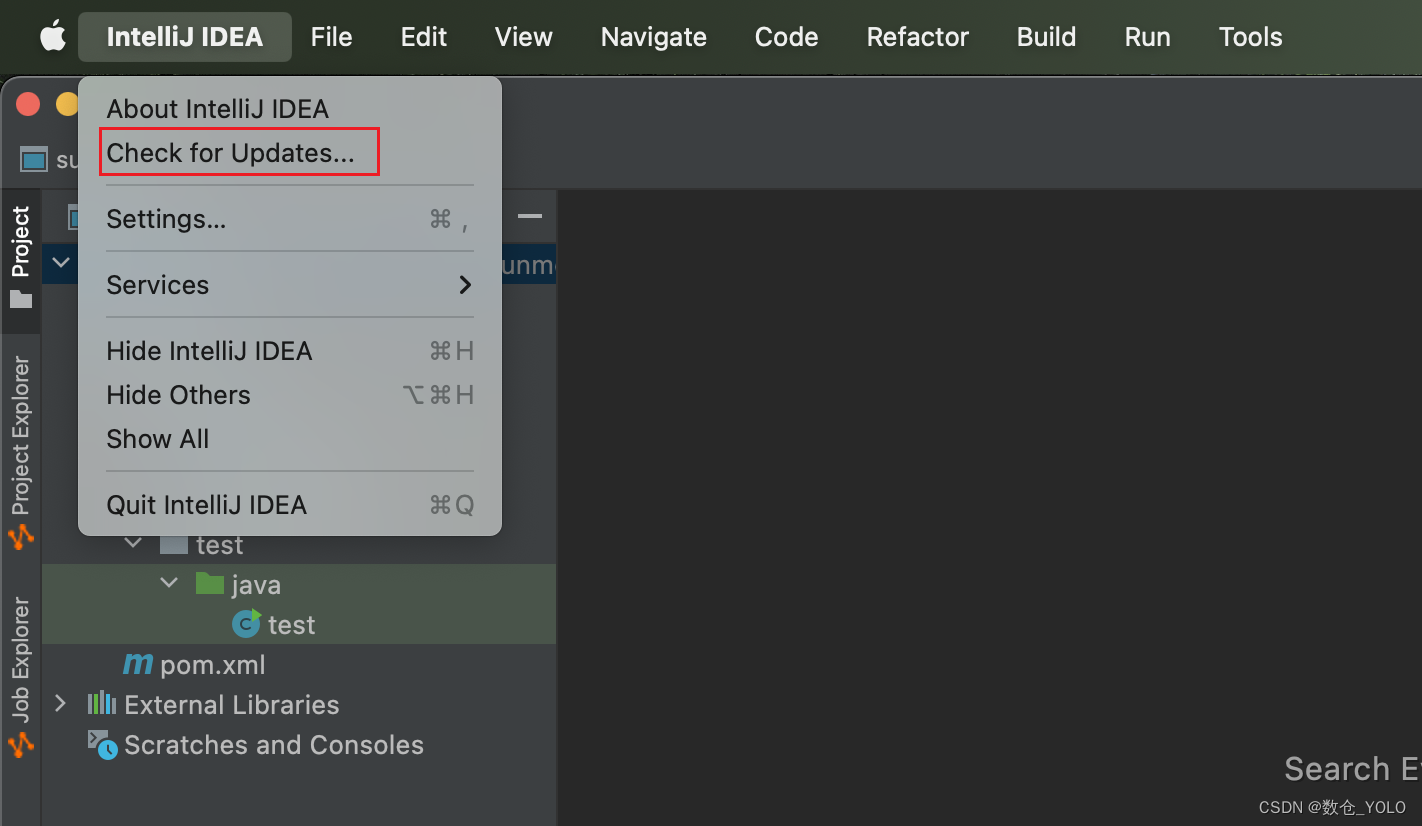The height and width of the screenshot is (826, 1422).
Task: Select the test class file
Action: [x=291, y=625]
